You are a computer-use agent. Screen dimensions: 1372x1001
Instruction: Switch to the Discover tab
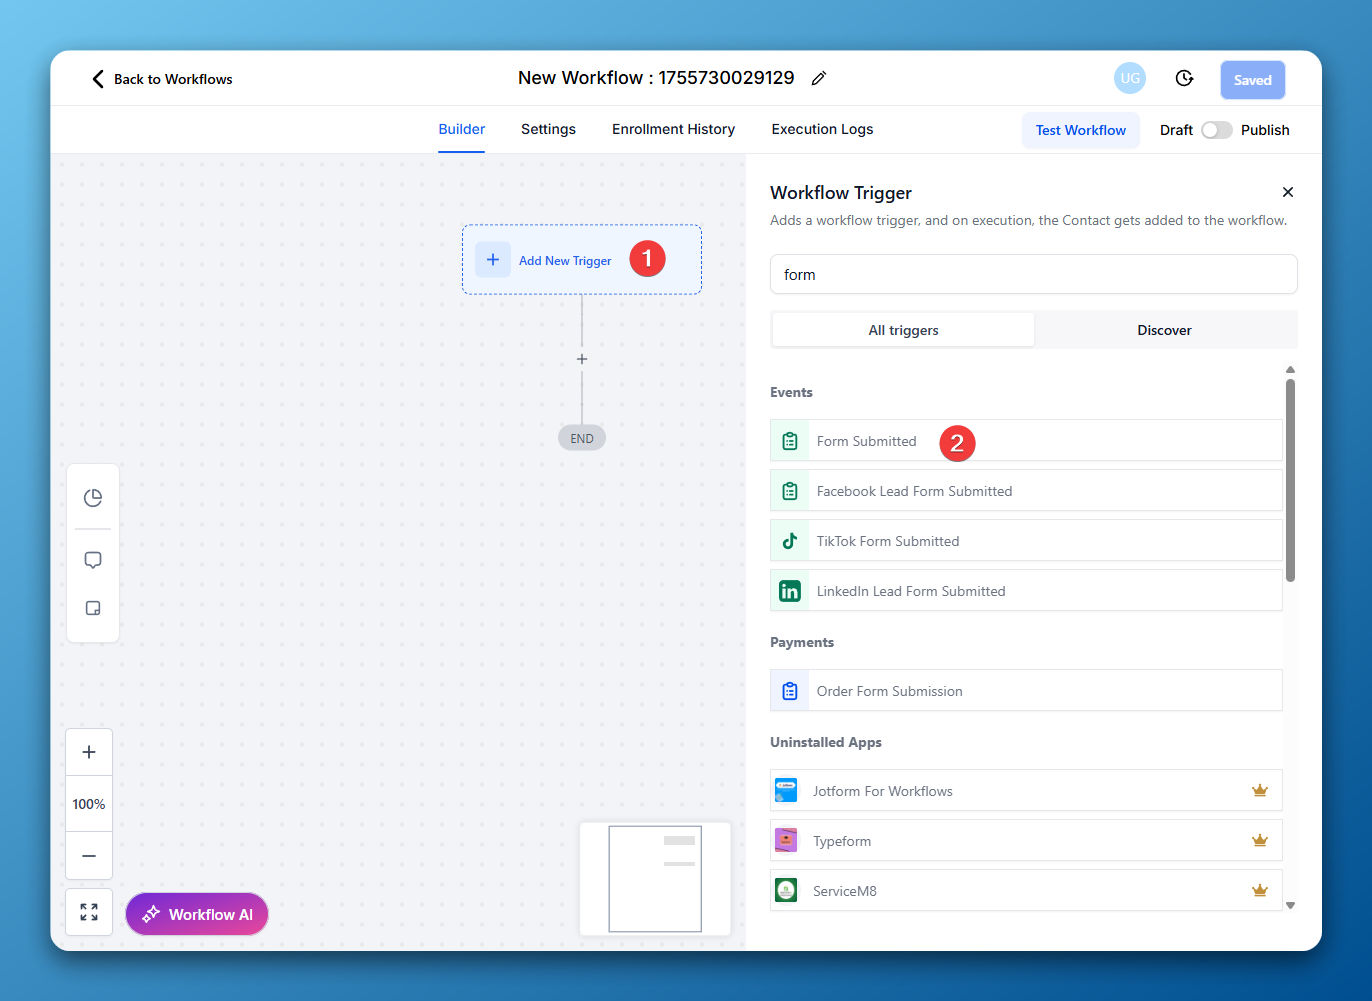pyautogui.click(x=1164, y=330)
